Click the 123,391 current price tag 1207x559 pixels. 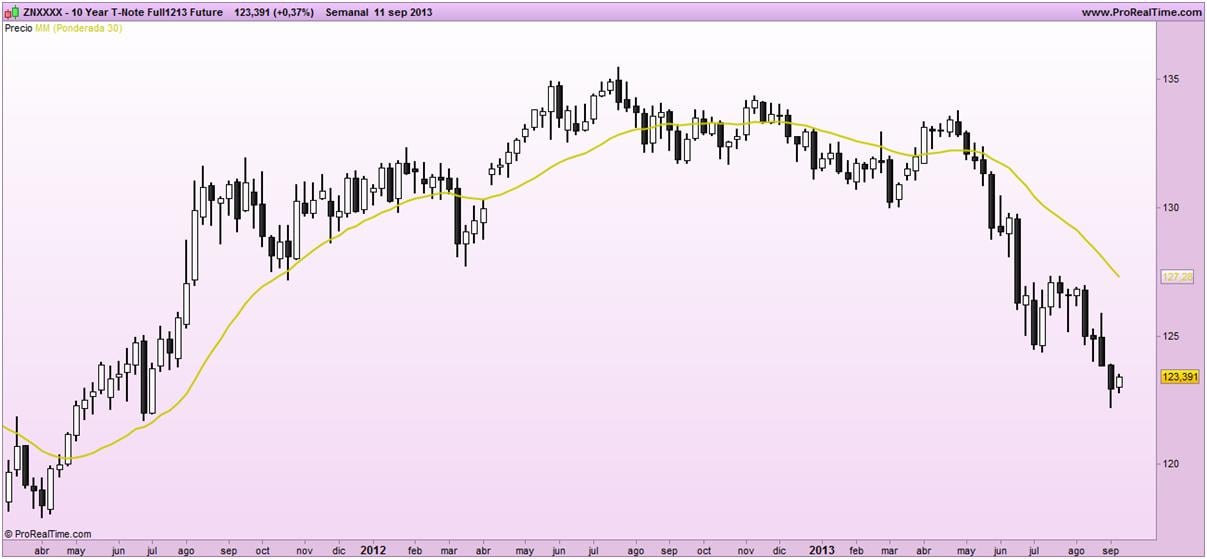(x=1179, y=376)
